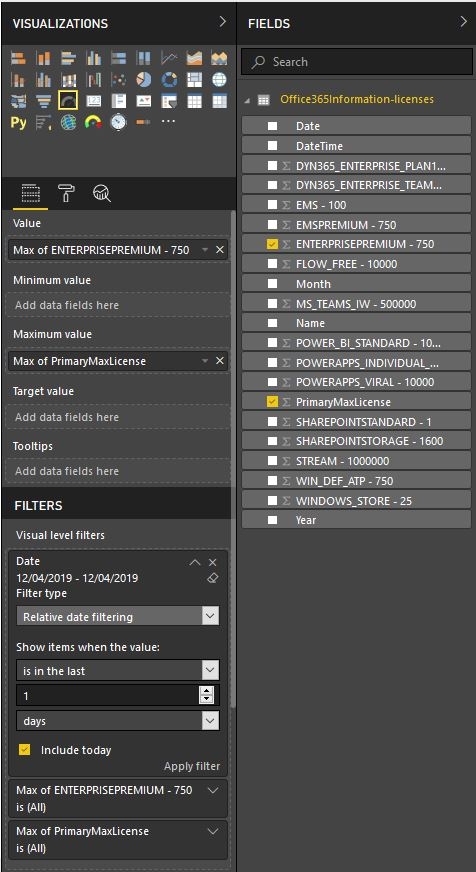This screenshot has height=872, width=476.
Task: Select the Python (Py) visual
Action: pyautogui.click(x=18, y=122)
